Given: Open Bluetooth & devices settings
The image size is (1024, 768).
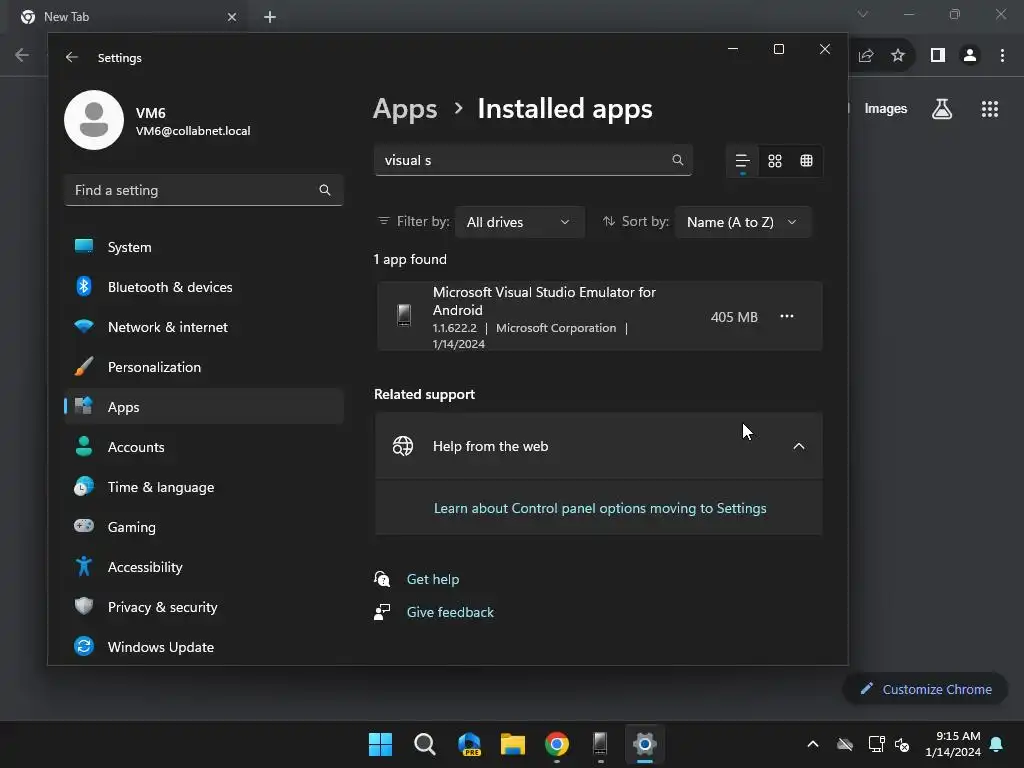Looking at the screenshot, I should pos(204,287).
